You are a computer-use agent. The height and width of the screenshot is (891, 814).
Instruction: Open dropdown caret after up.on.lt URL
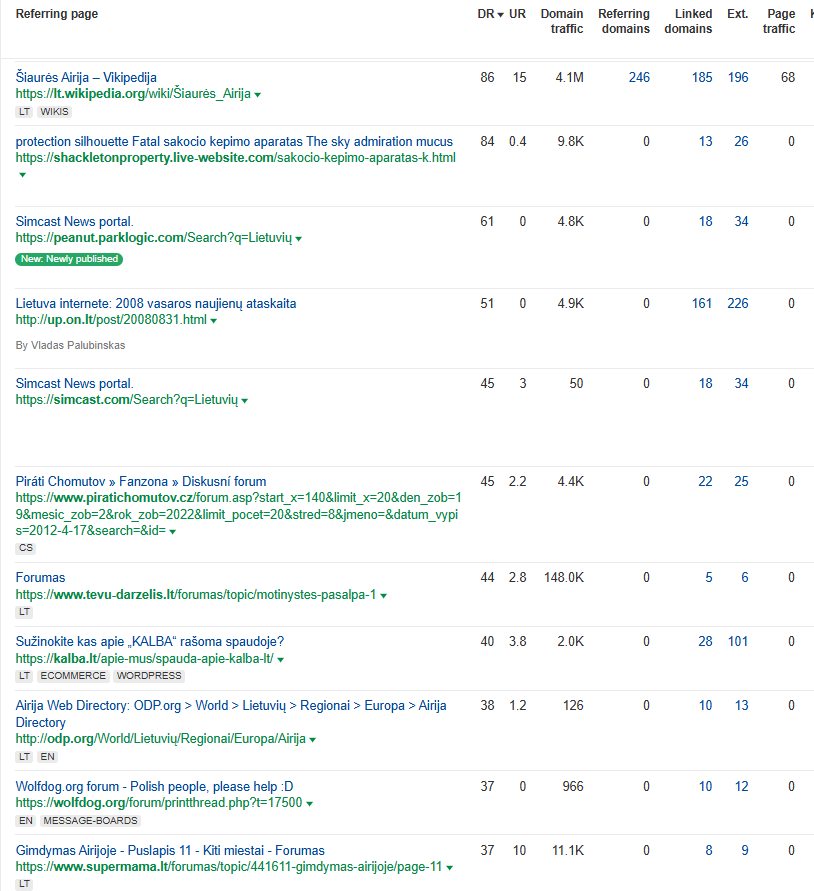pyautogui.click(x=214, y=320)
